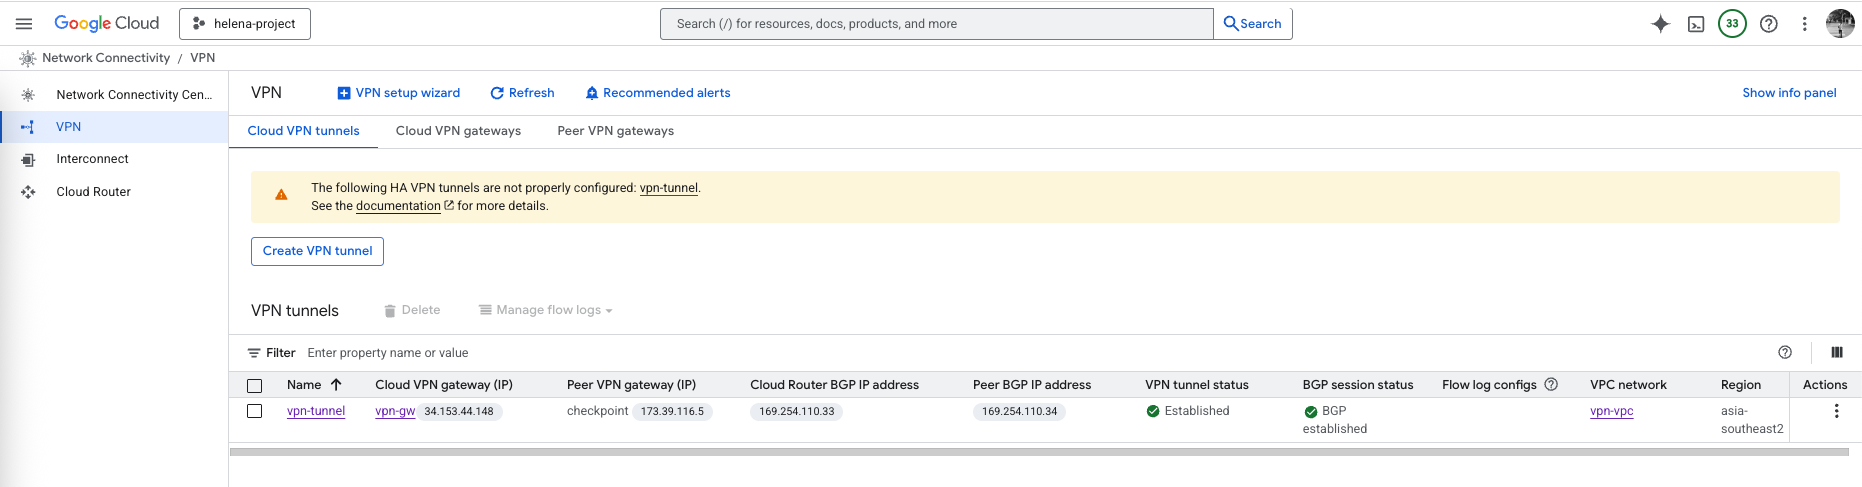Click the column display options icon
Screen dimensions: 1862x487
[x=1836, y=352]
